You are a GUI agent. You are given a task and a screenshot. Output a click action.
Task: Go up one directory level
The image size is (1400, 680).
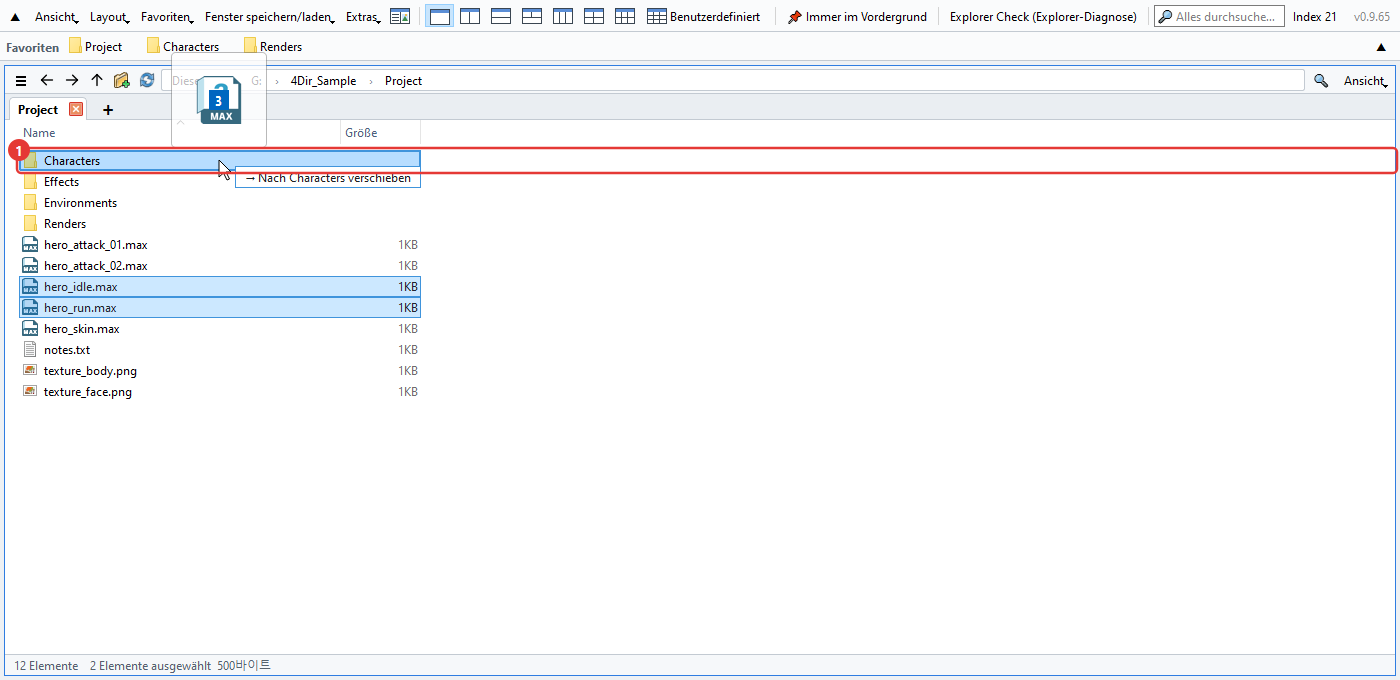click(97, 81)
